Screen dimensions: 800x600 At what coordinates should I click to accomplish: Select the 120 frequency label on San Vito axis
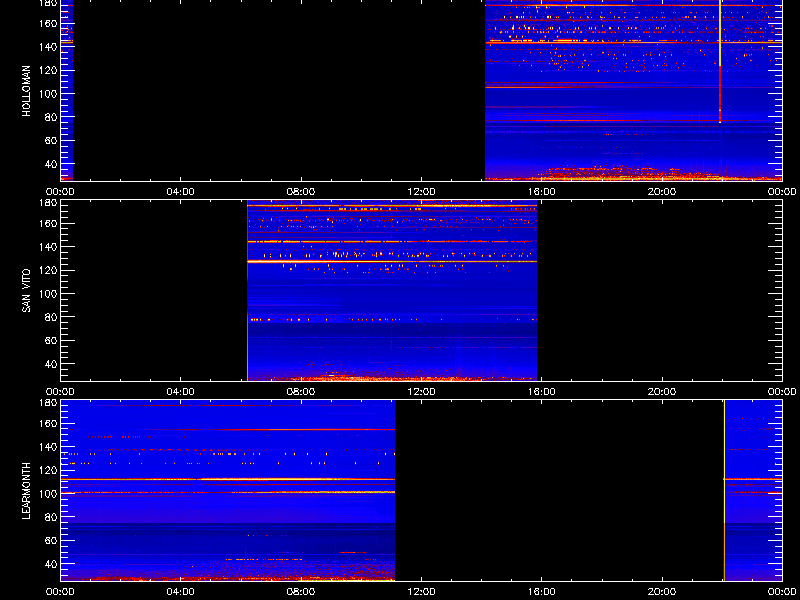click(49, 270)
